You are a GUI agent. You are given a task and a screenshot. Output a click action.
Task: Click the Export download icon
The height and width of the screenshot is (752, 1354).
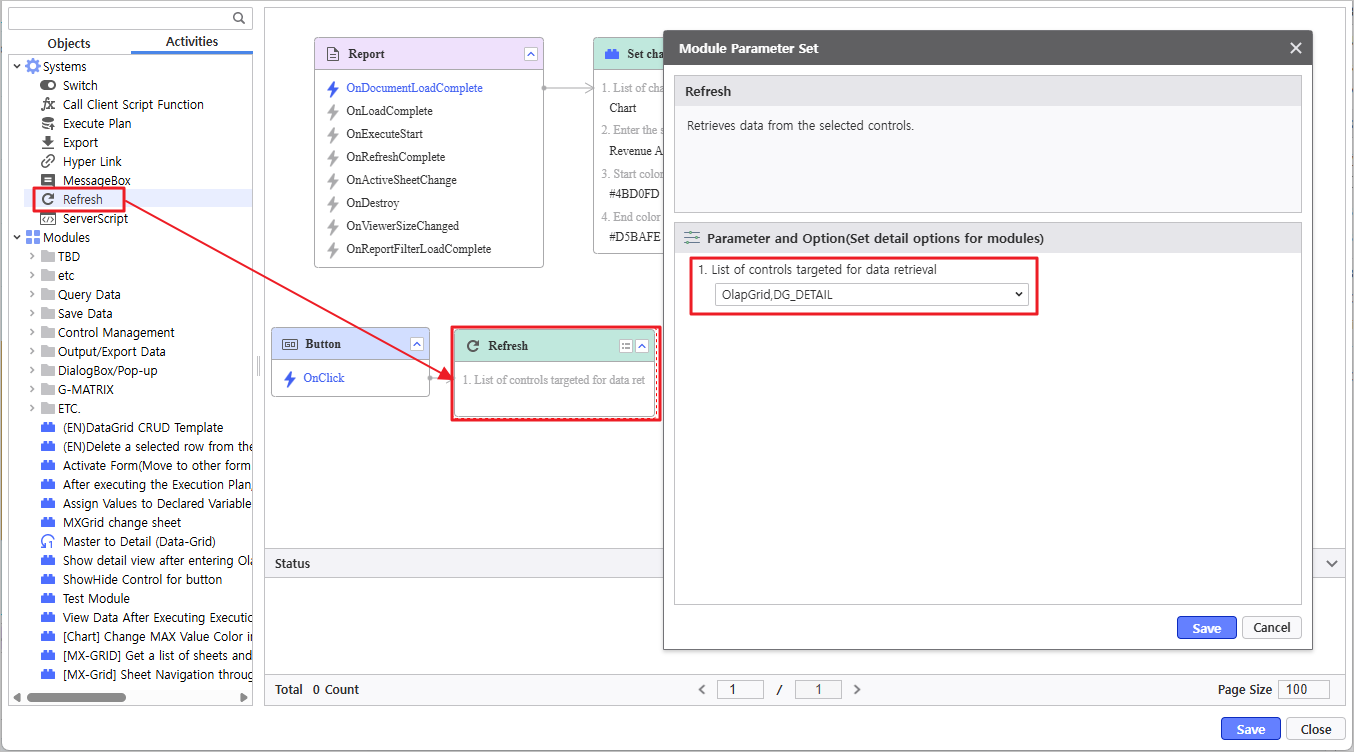click(48, 143)
